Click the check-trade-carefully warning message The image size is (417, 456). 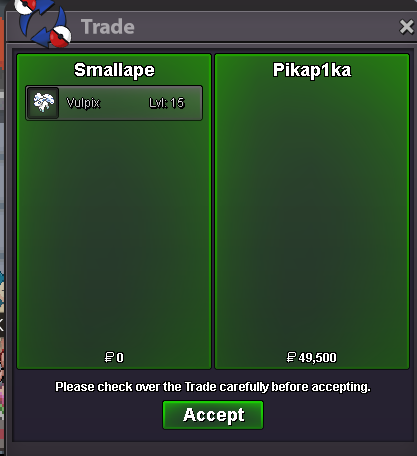coord(213,387)
